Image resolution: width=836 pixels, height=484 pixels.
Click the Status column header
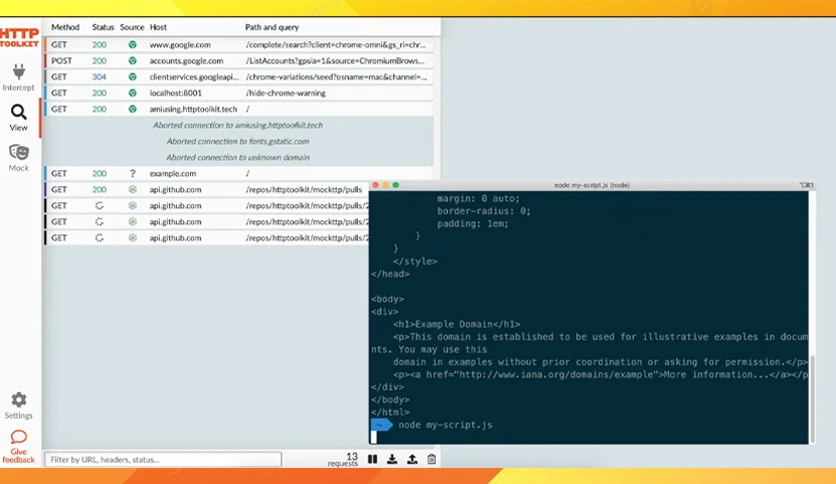(x=103, y=27)
